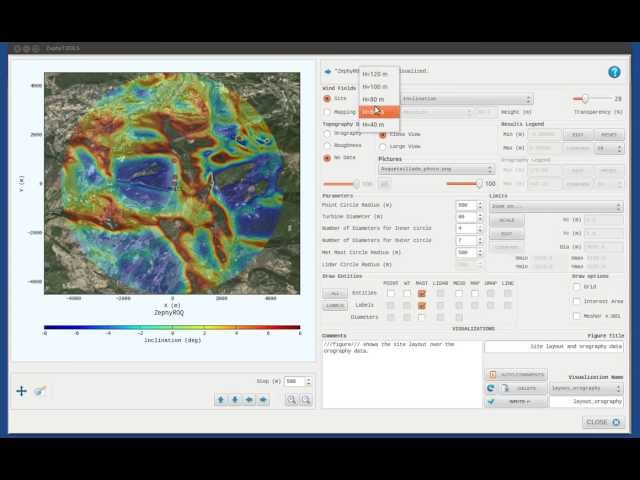Click the Autocomments button icon
This screenshot has height=480, width=640.
click(x=493, y=374)
